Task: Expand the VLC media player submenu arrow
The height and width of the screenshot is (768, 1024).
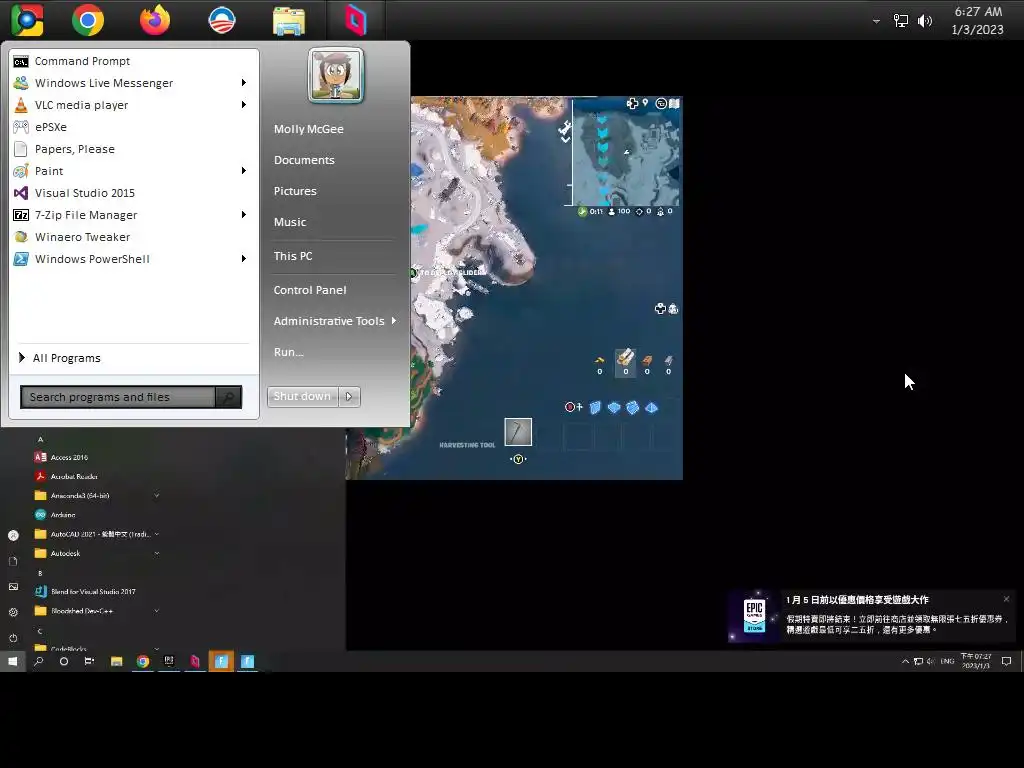Action: click(x=244, y=104)
